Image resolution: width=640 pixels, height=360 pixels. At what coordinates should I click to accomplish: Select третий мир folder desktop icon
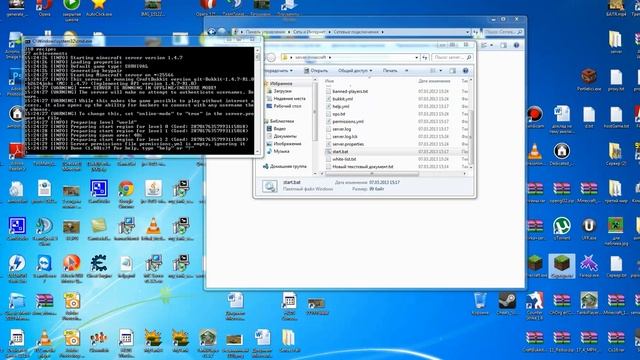pyautogui.click(x=616, y=190)
